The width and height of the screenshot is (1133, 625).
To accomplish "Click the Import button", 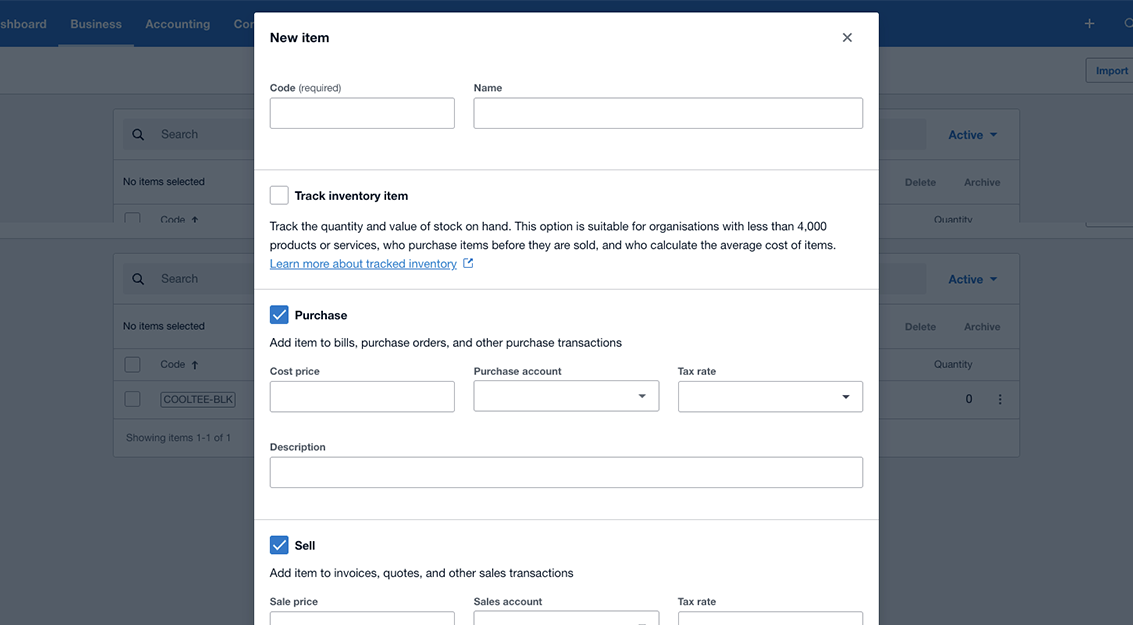I will (x=1111, y=70).
